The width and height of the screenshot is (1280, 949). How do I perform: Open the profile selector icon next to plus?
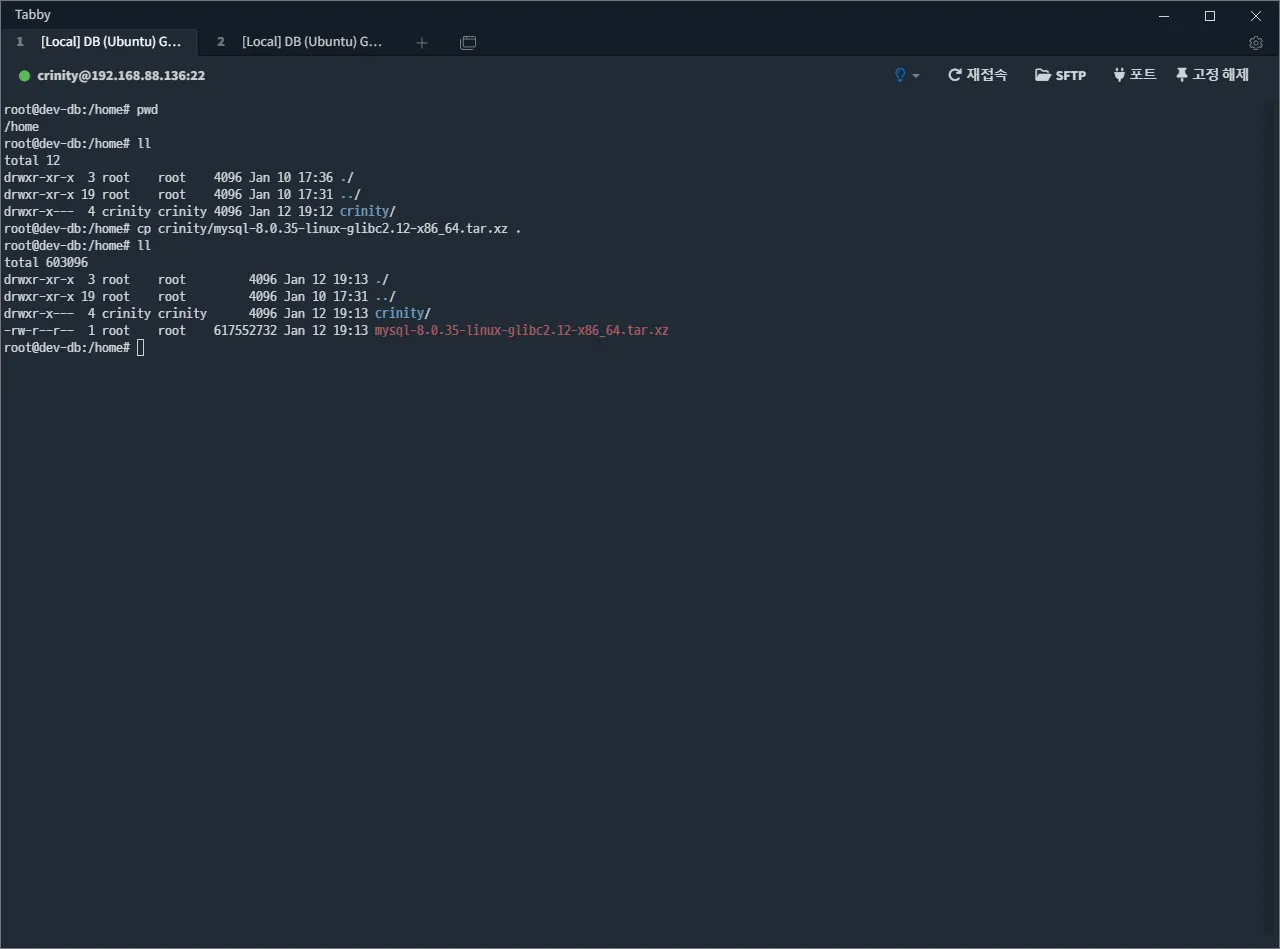click(468, 42)
